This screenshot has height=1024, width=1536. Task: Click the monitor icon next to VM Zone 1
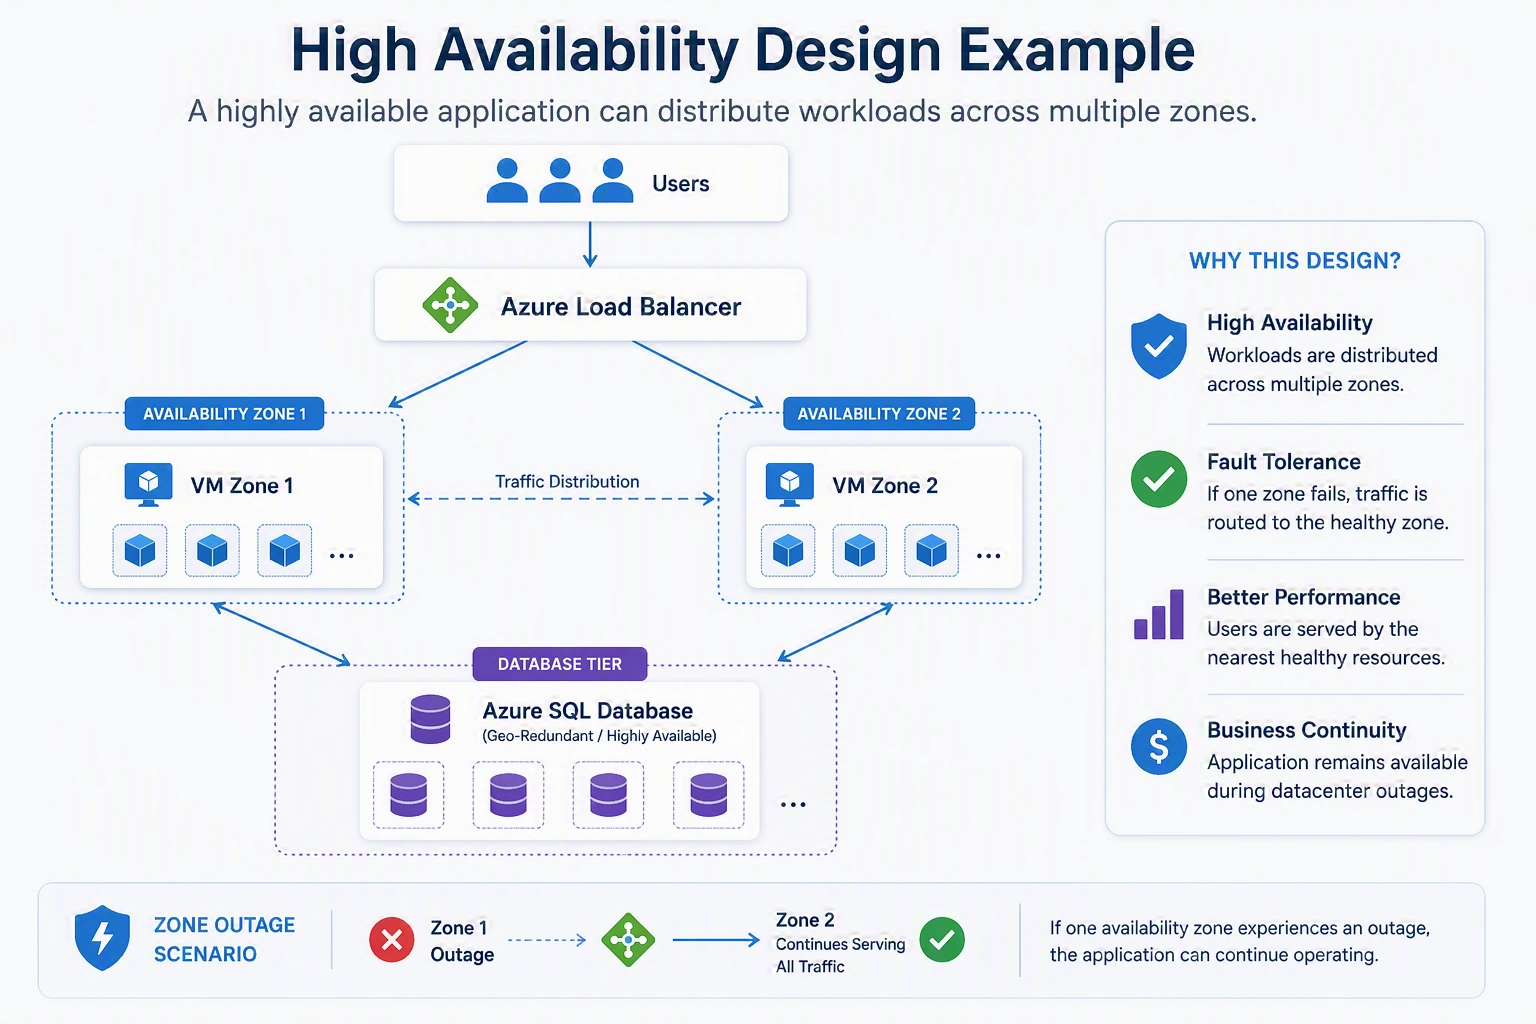pos(148,485)
